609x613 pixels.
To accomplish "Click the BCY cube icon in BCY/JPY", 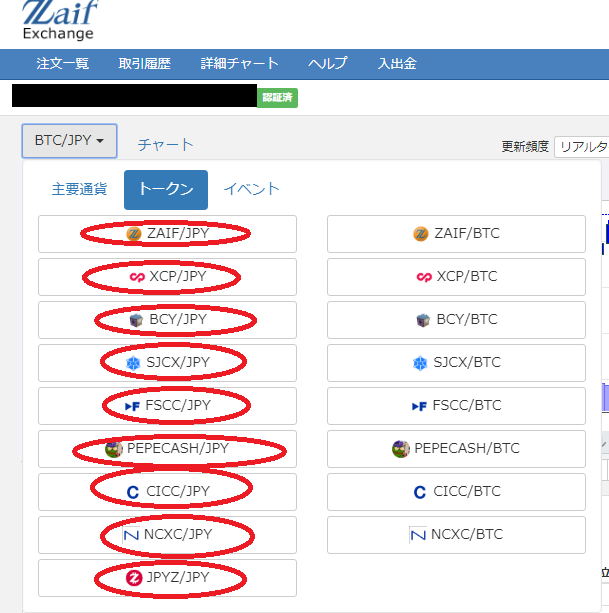I will [136, 320].
